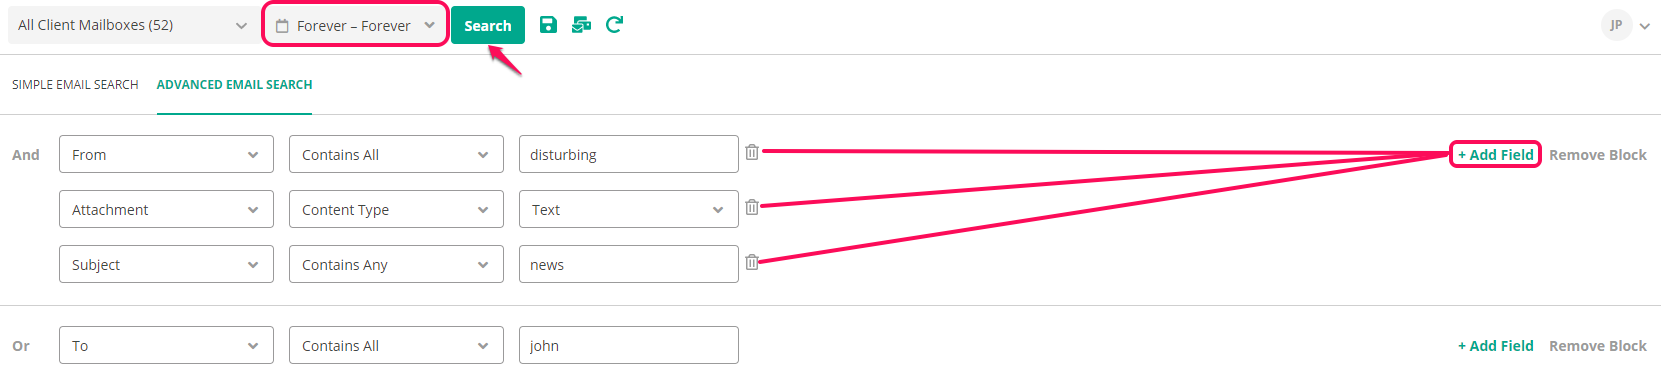Delete the 'disturbing' From field row
Viewport: 1661px width, 378px height.
coord(752,152)
